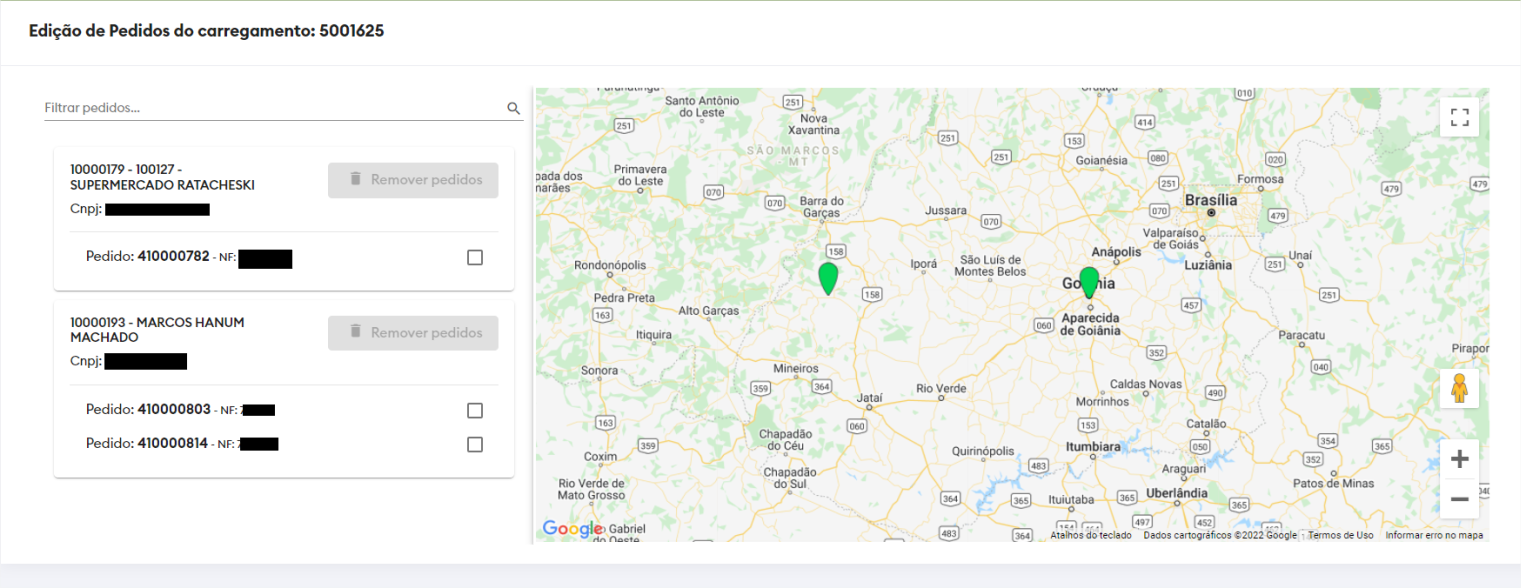This screenshot has width=1521, height=588.
Task: Click the 10000193 - Marcos Hanum Machado title
Action: 157,330
